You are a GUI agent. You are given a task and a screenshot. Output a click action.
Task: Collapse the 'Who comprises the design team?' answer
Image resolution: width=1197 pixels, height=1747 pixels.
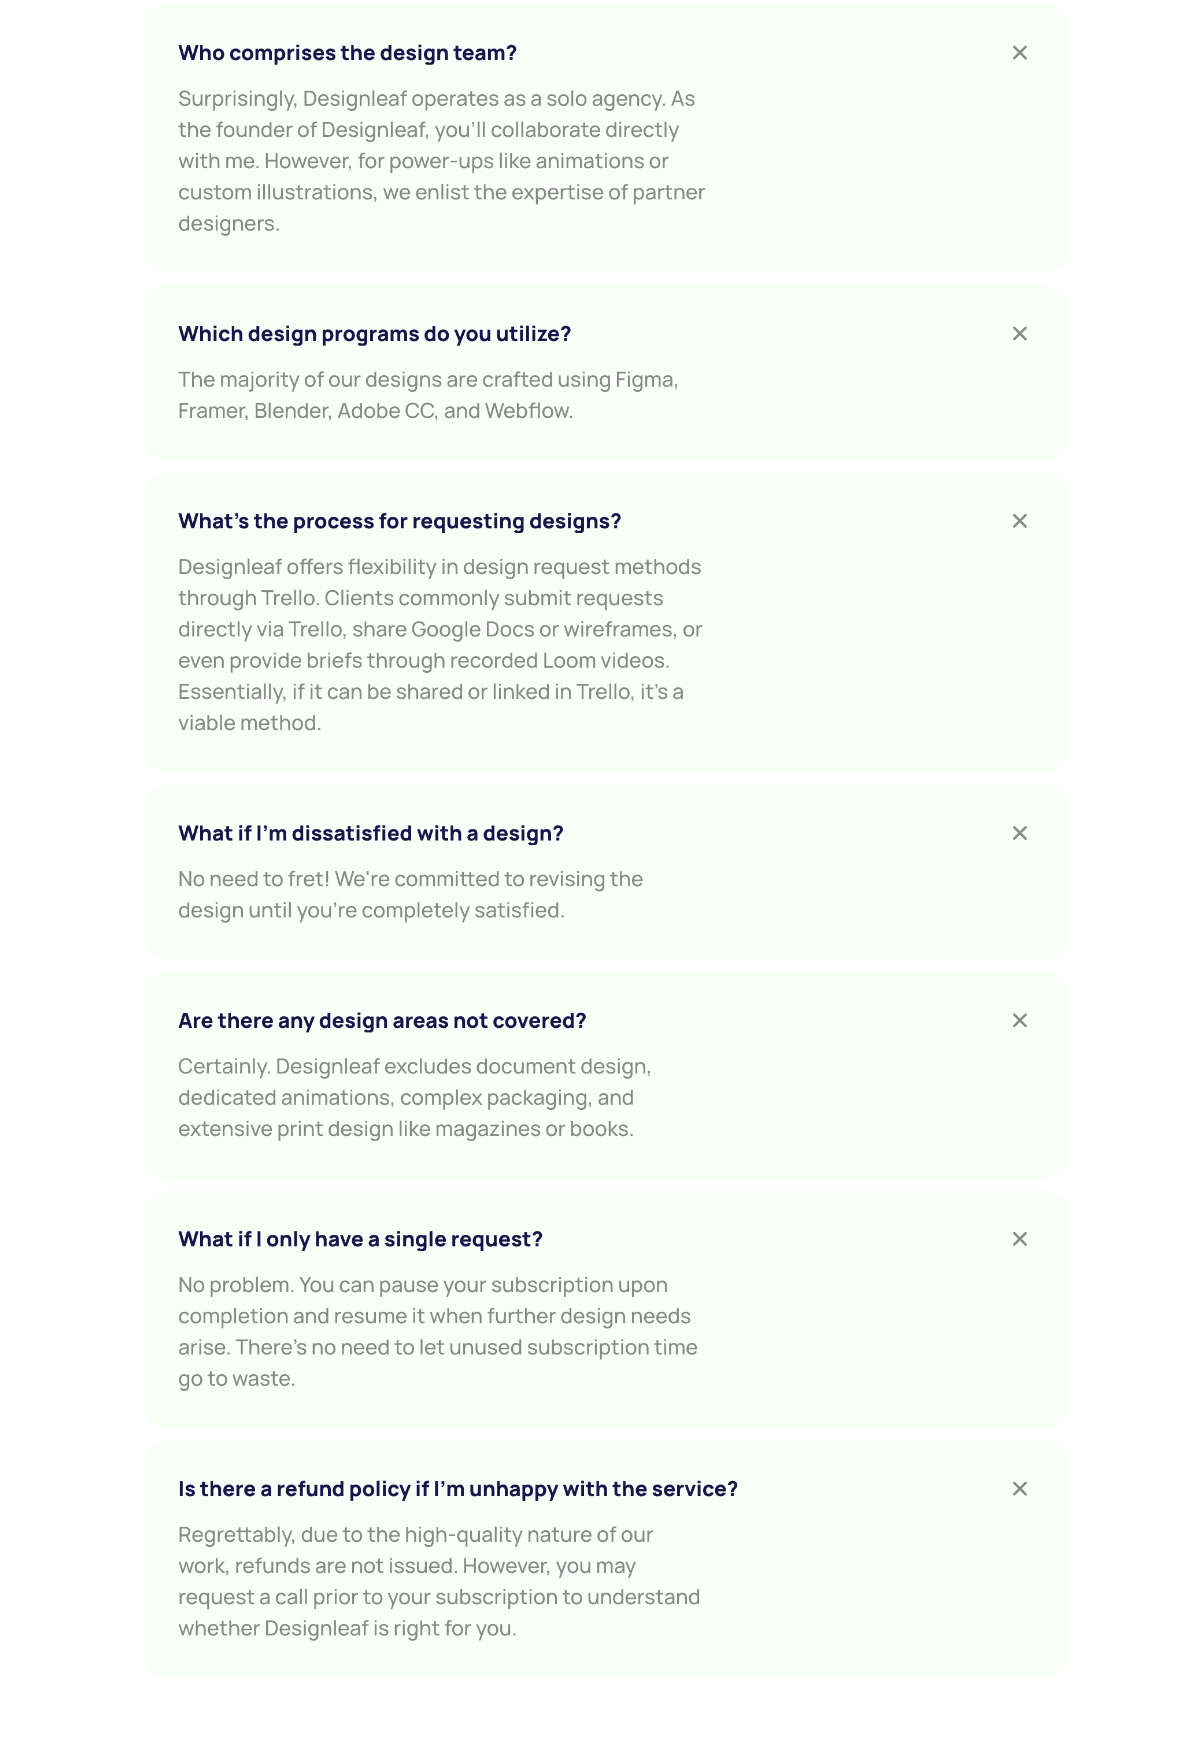tap(1019, 53)
